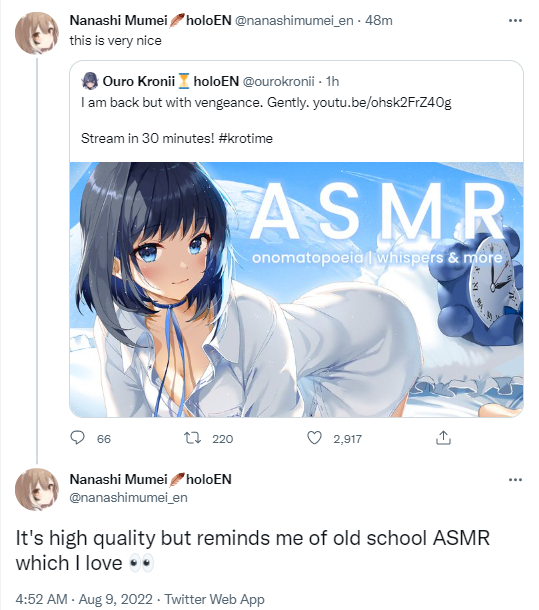Like the tweet with heart icon
Screen dimensions: 539x610
click(x=314, y=438)
